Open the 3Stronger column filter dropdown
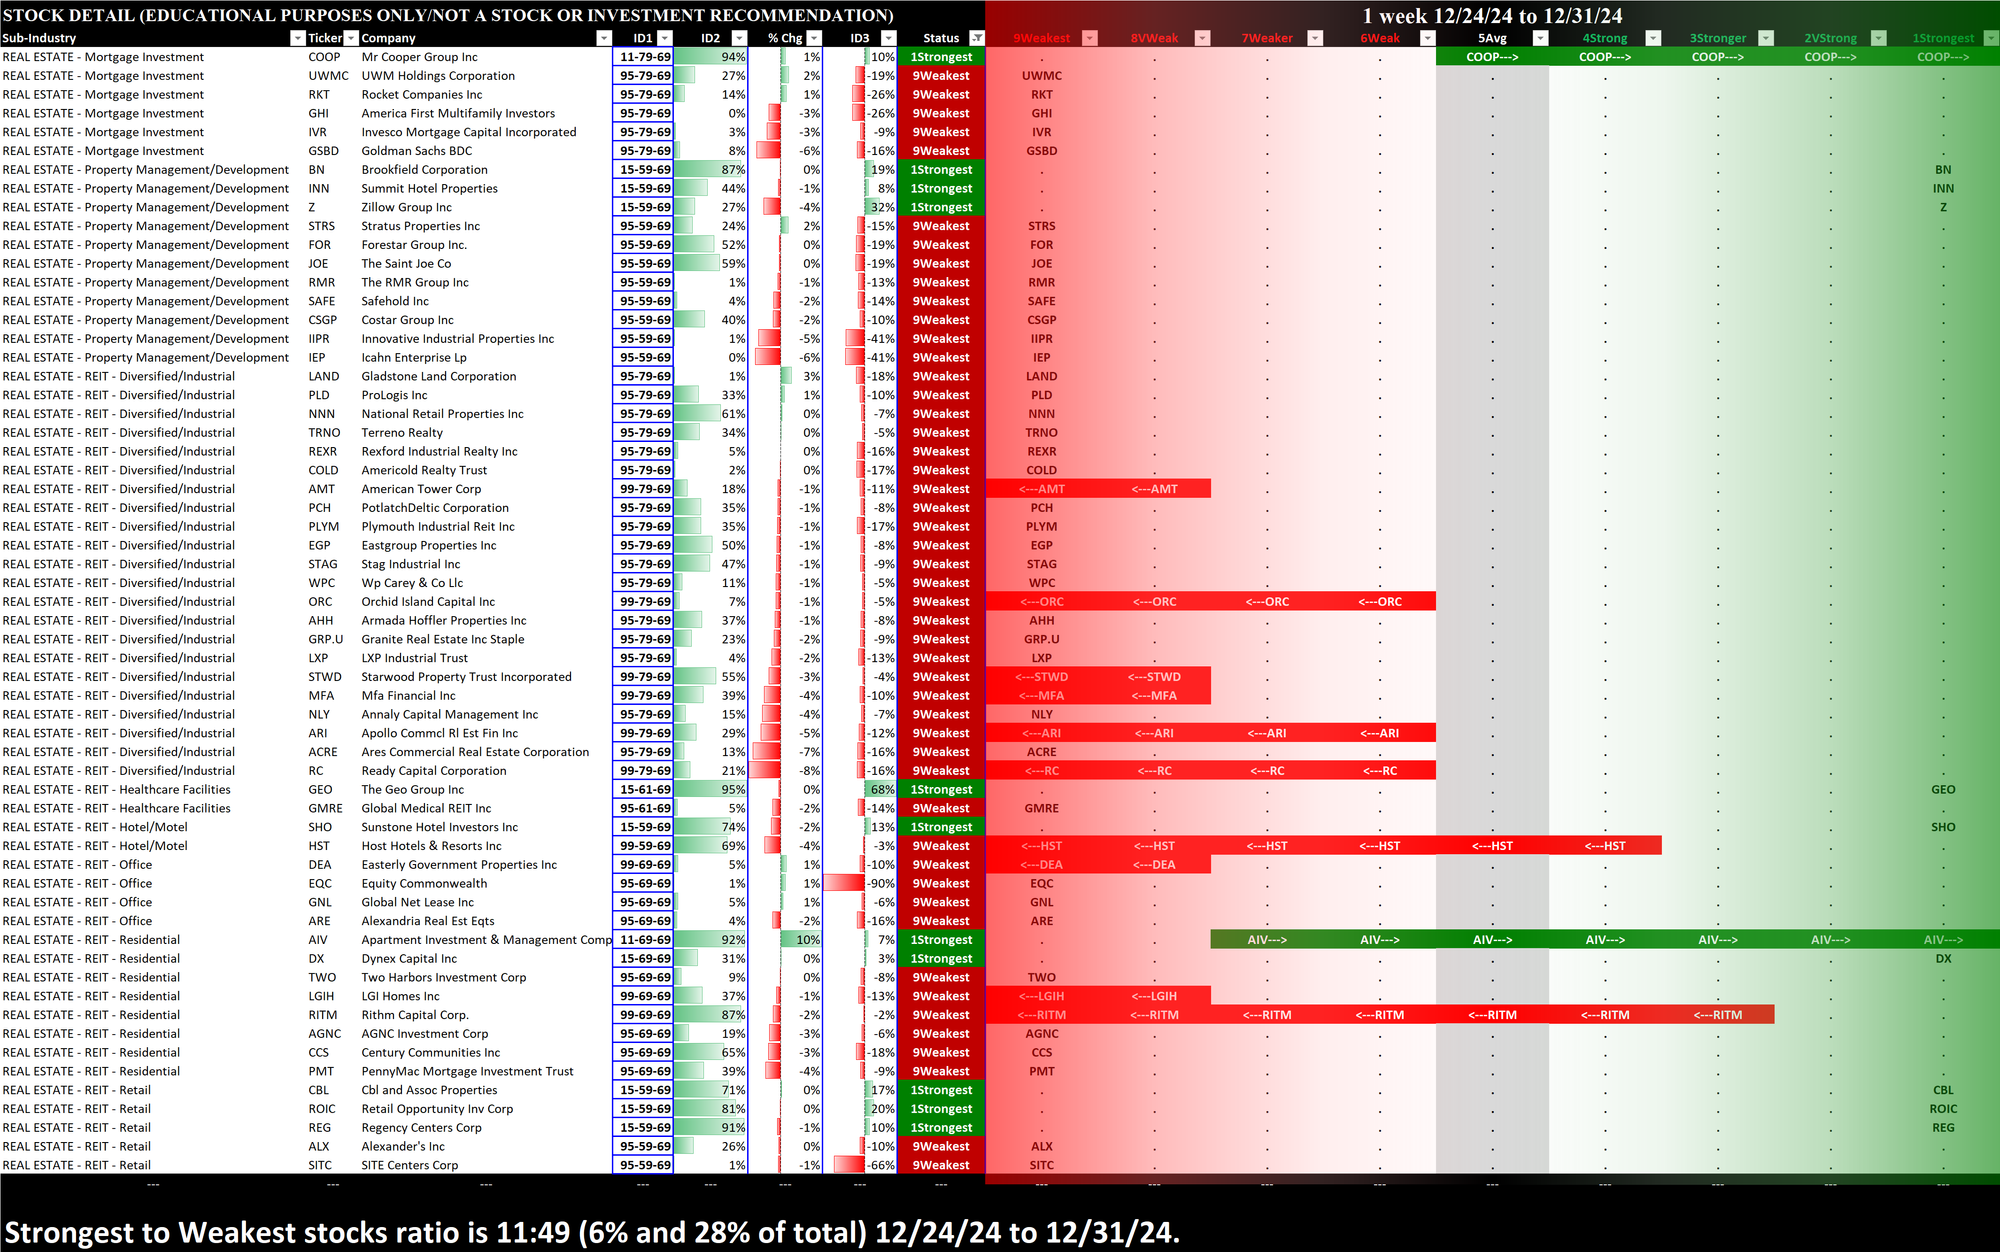 tap(1766, 38)
